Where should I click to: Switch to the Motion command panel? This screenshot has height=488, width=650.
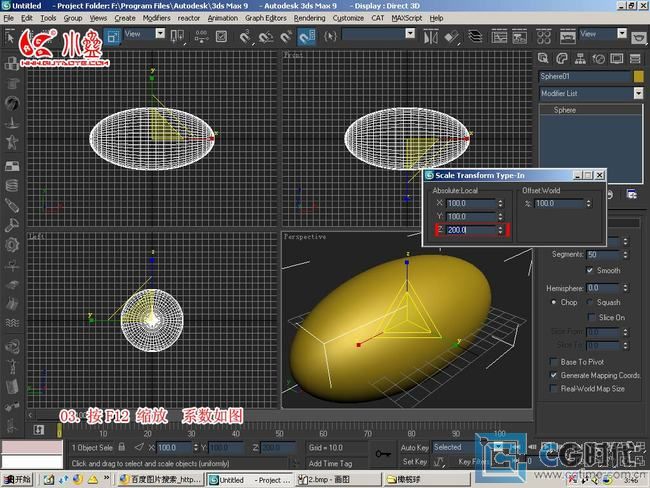[598, 58]
